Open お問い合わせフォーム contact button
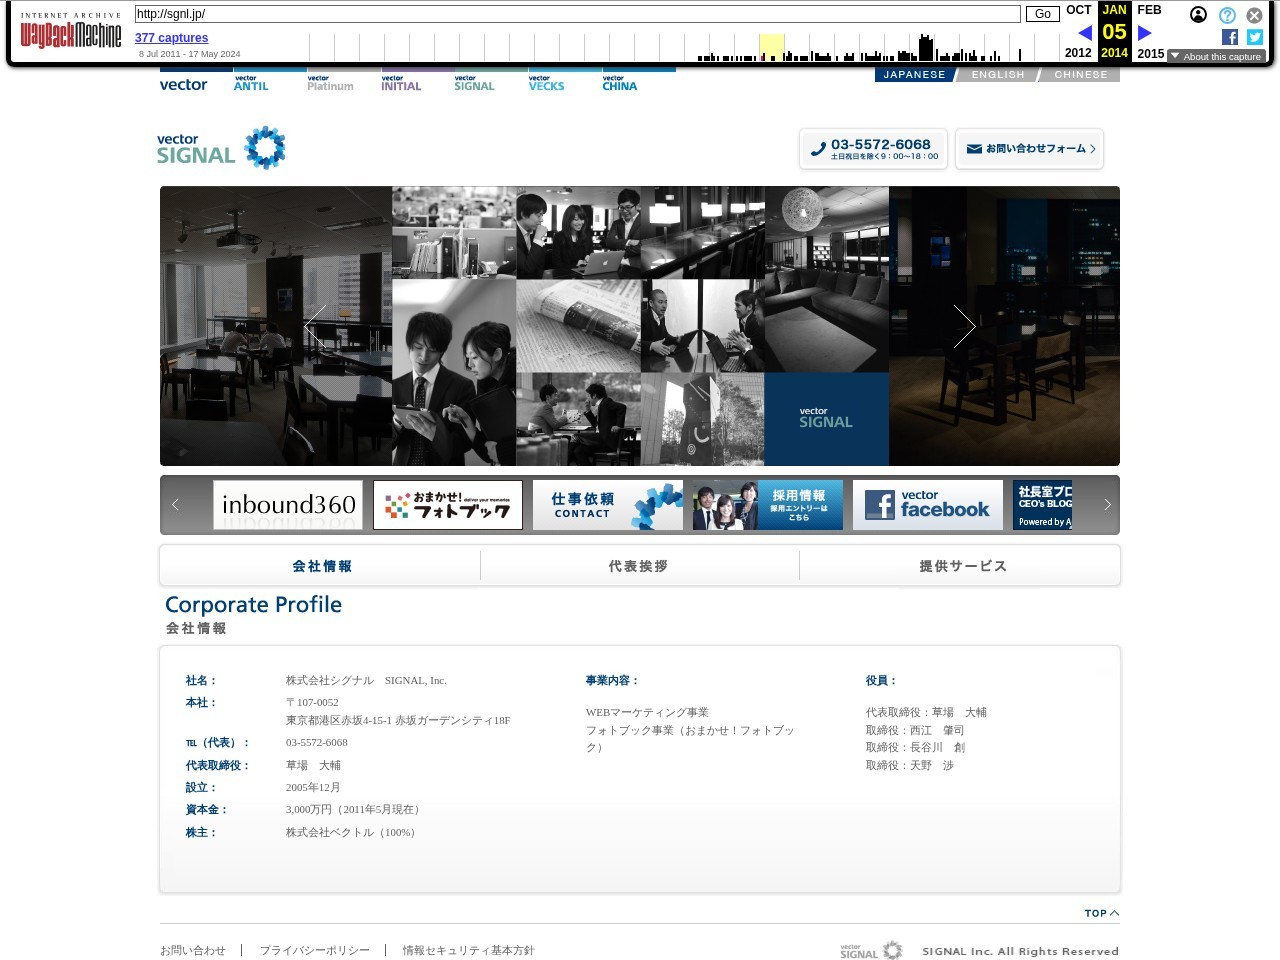 1029,149
